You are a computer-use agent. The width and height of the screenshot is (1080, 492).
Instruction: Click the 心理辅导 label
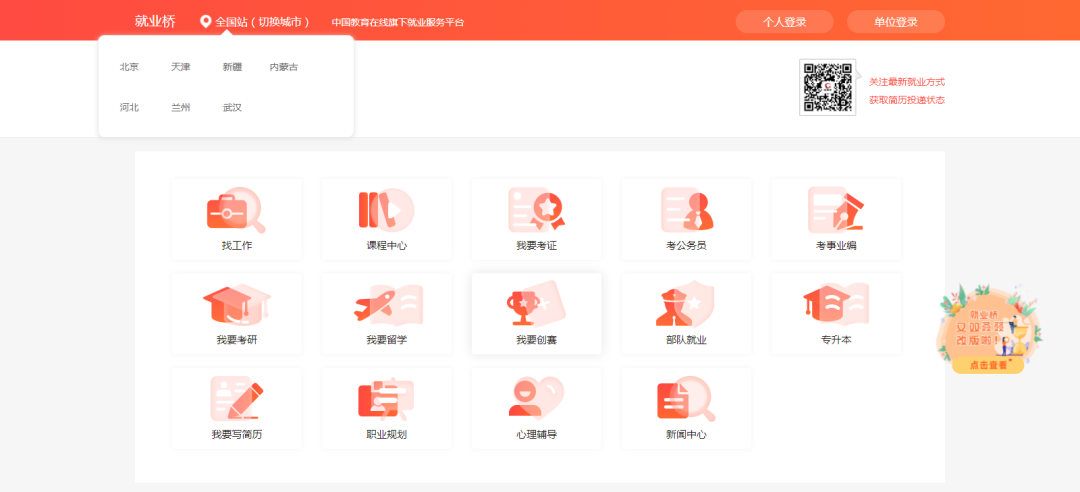click(537, 435)
